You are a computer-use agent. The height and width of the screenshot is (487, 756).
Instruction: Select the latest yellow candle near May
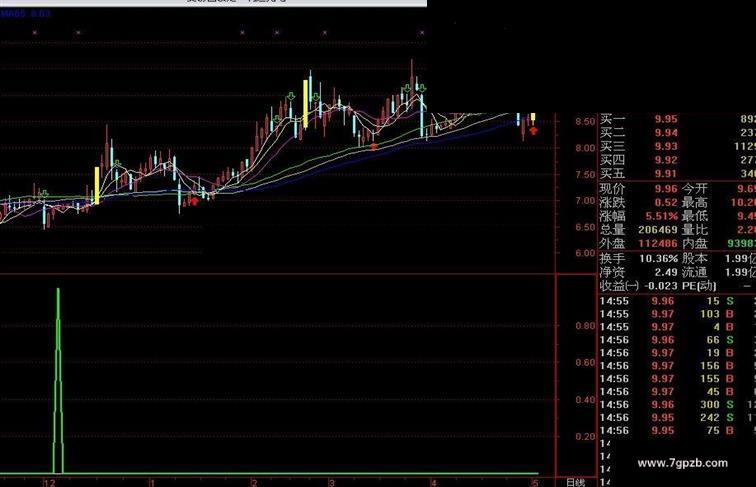[533, 117]
